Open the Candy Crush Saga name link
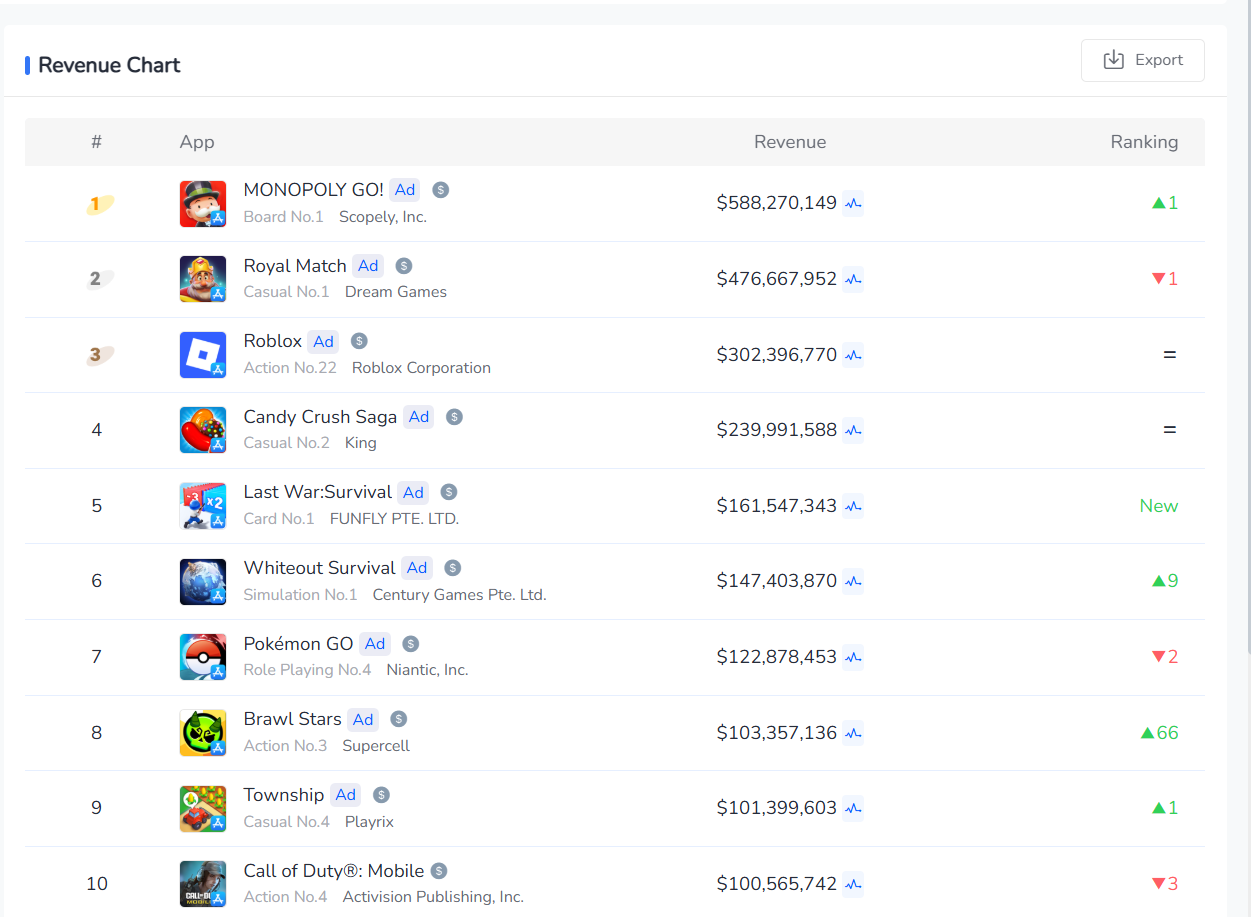The height and width of the screenshot is (917, 1251). tap(320, 417)
